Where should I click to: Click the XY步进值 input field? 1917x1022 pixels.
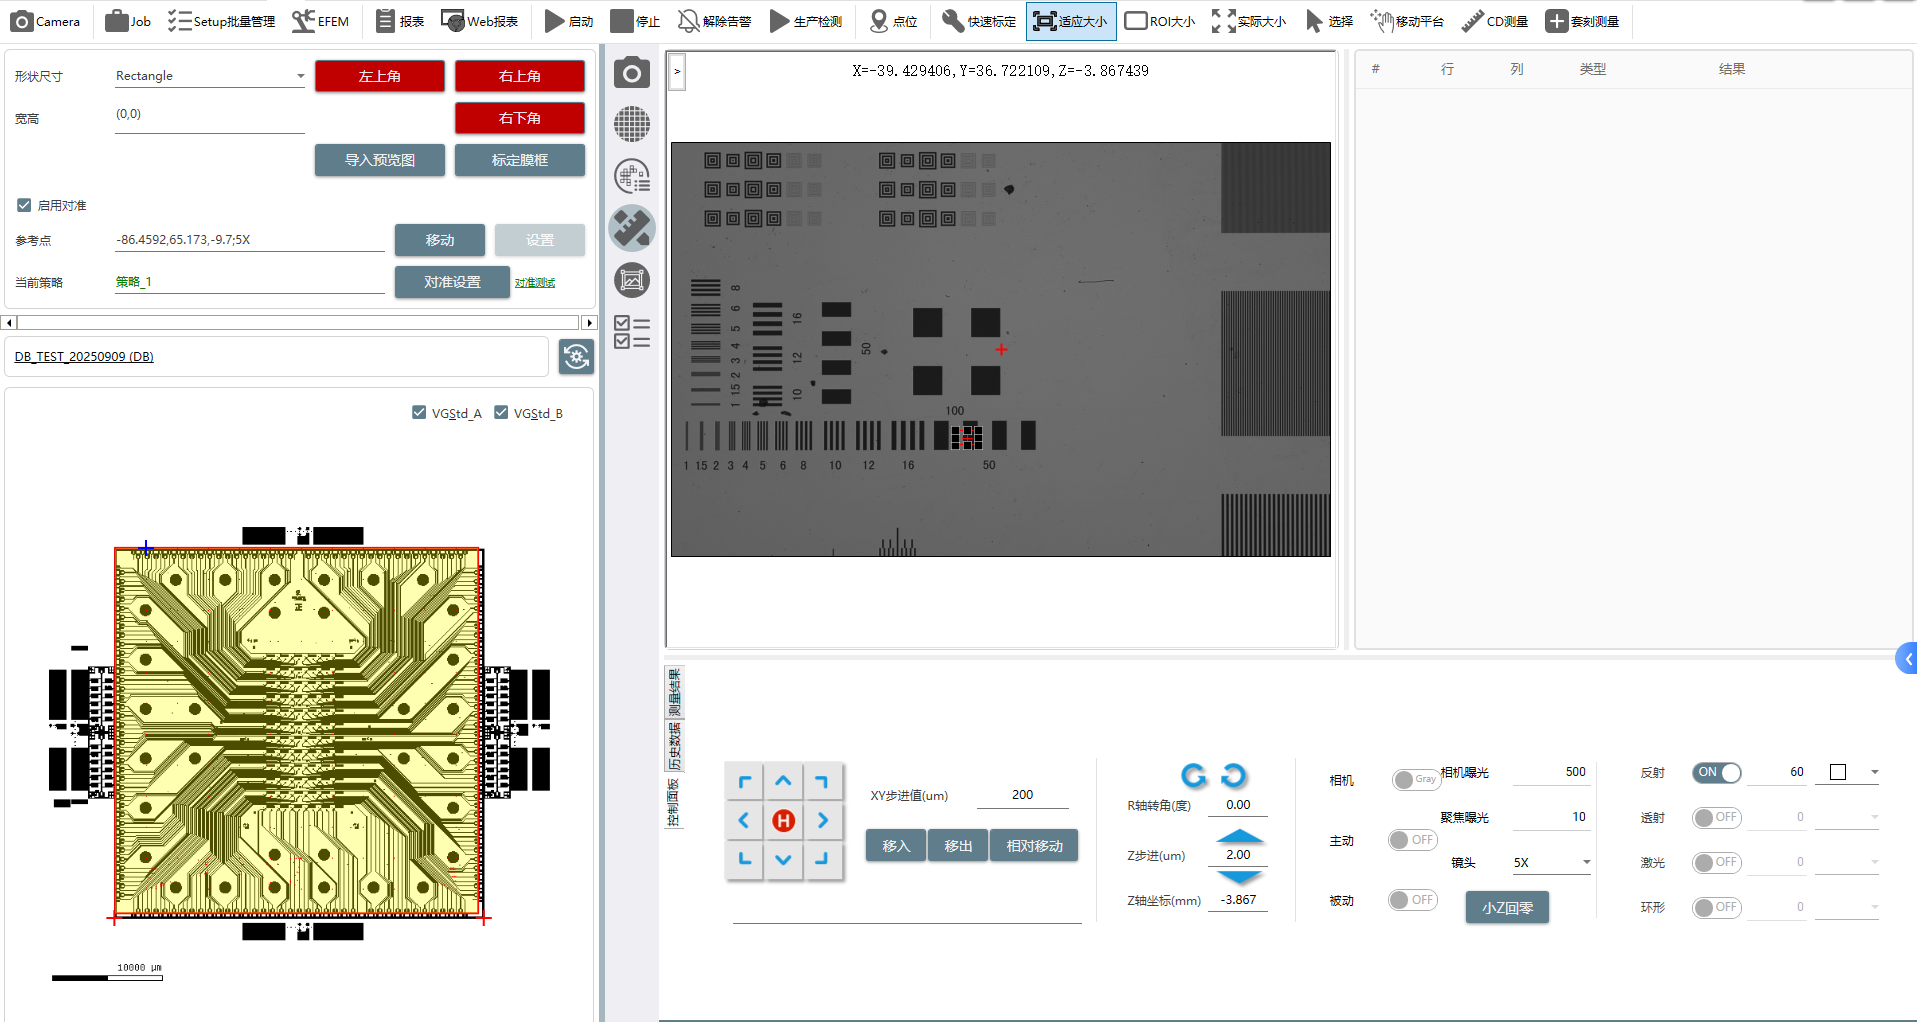1022,795
